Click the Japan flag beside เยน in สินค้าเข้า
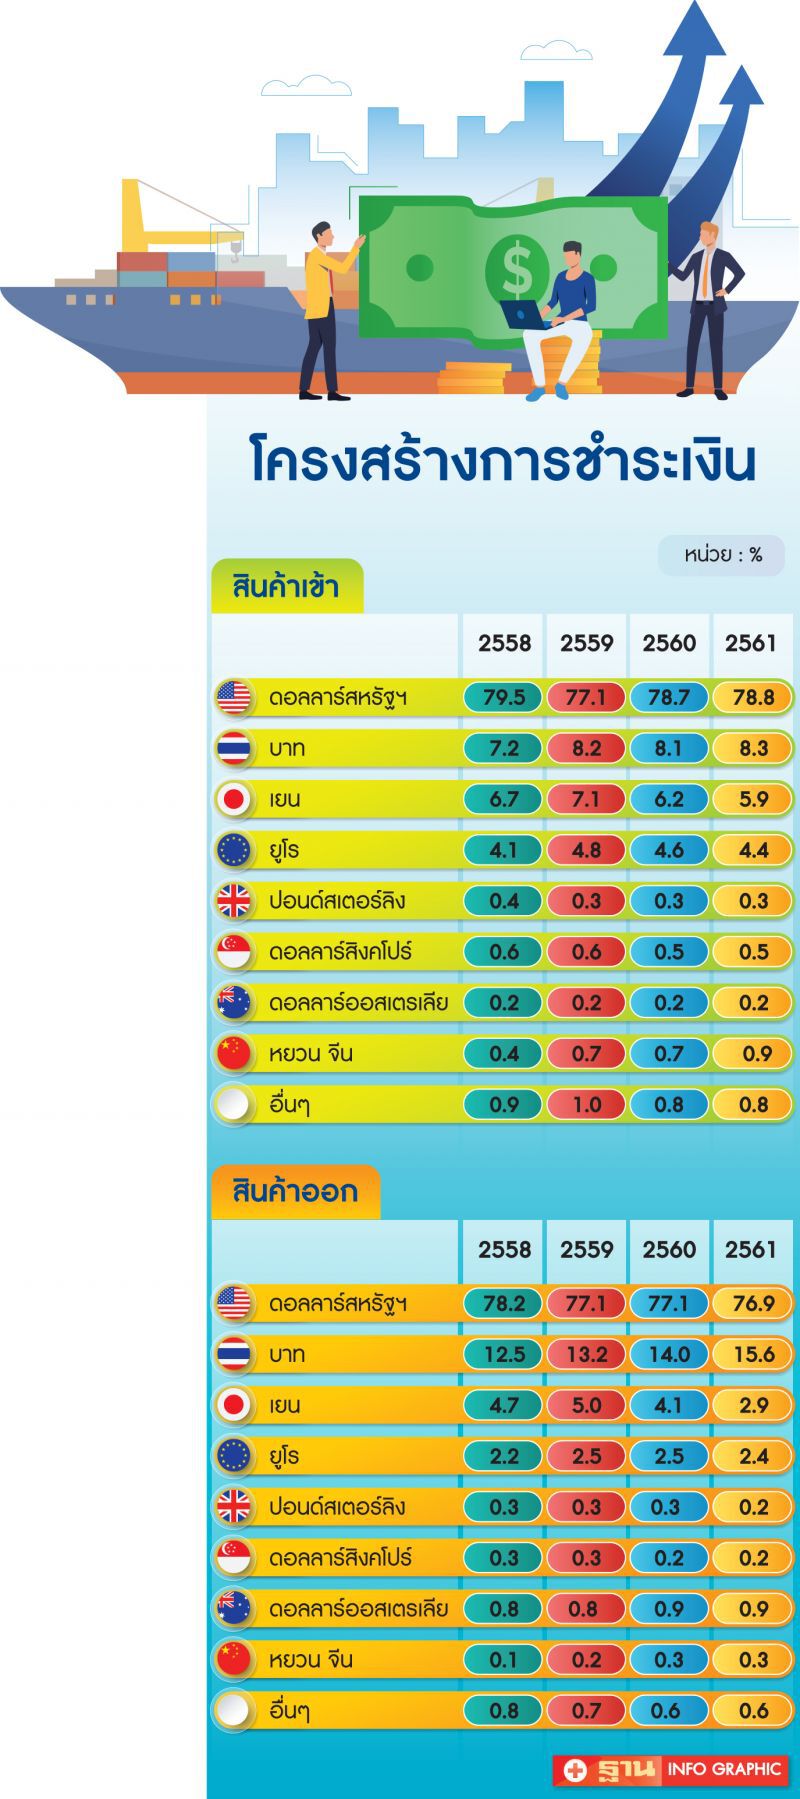This screenshot has height=1799, width=800. (234, 799)
